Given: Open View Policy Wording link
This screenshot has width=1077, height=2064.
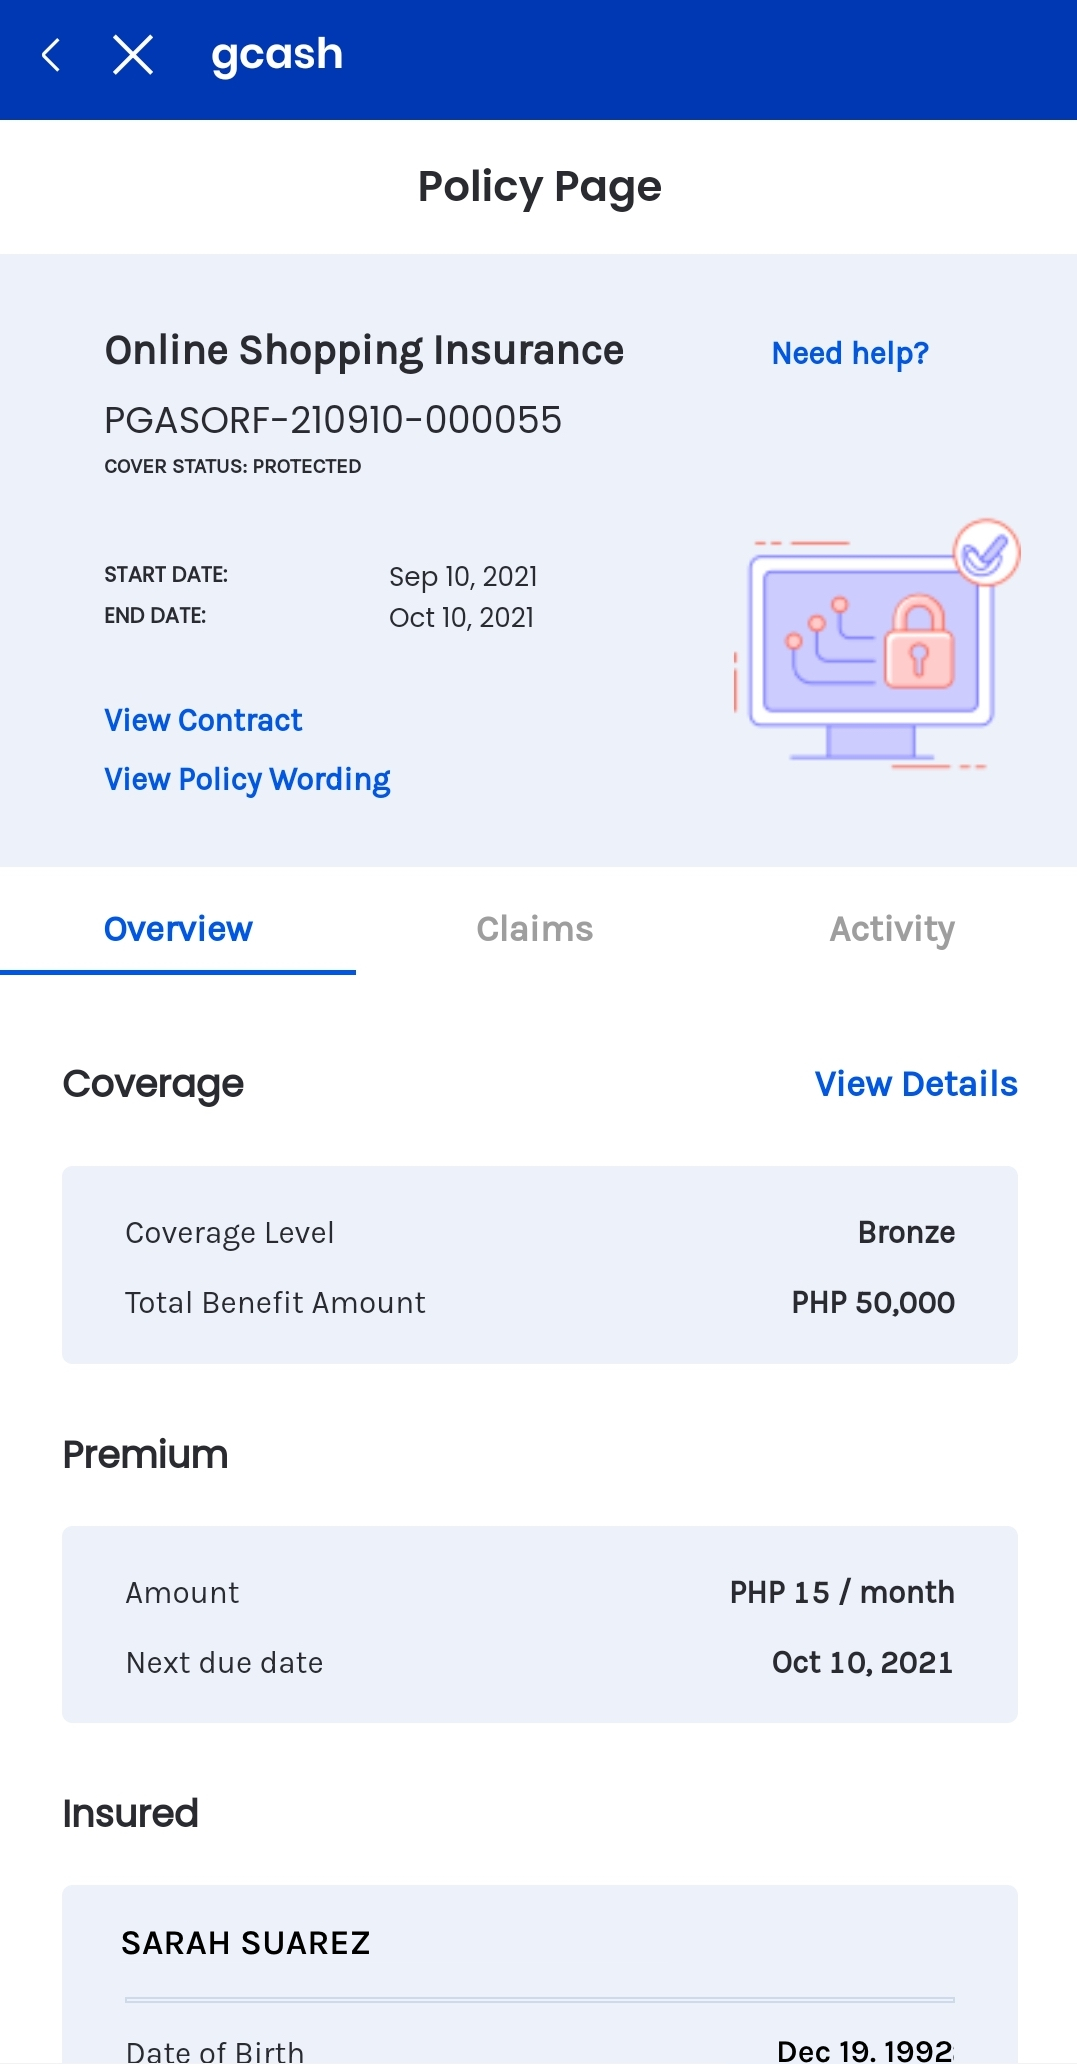Looking at the screenshot, I should click(247, 779).
